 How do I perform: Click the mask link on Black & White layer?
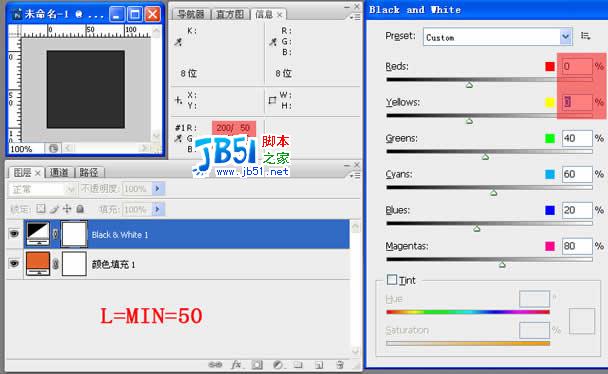(x=55, y=234)
